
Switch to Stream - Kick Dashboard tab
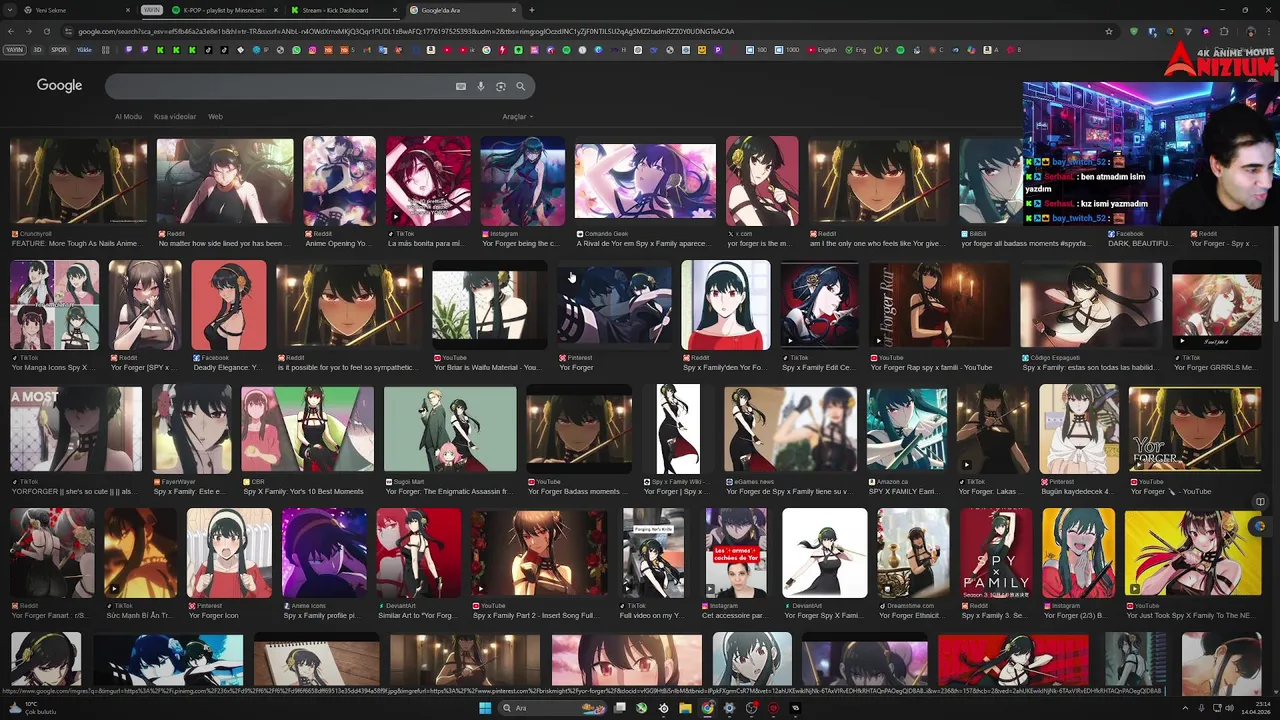point(340,10)
